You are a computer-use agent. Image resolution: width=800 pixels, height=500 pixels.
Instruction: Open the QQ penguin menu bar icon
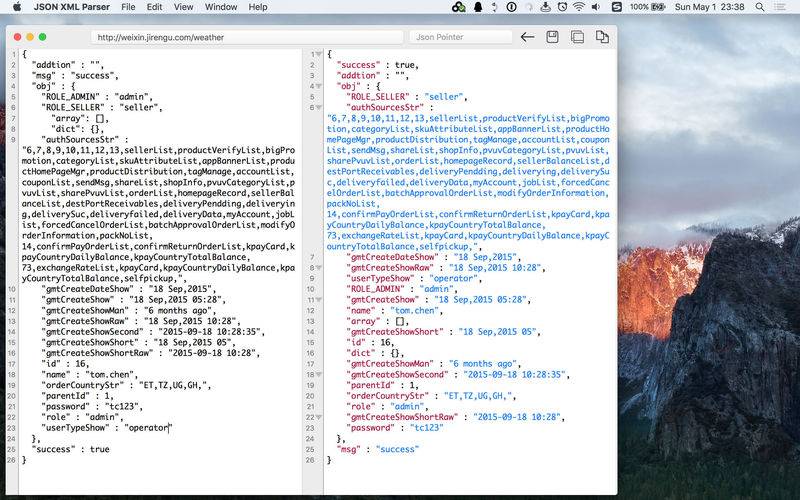pyautogui.click(x=478, y=7)
